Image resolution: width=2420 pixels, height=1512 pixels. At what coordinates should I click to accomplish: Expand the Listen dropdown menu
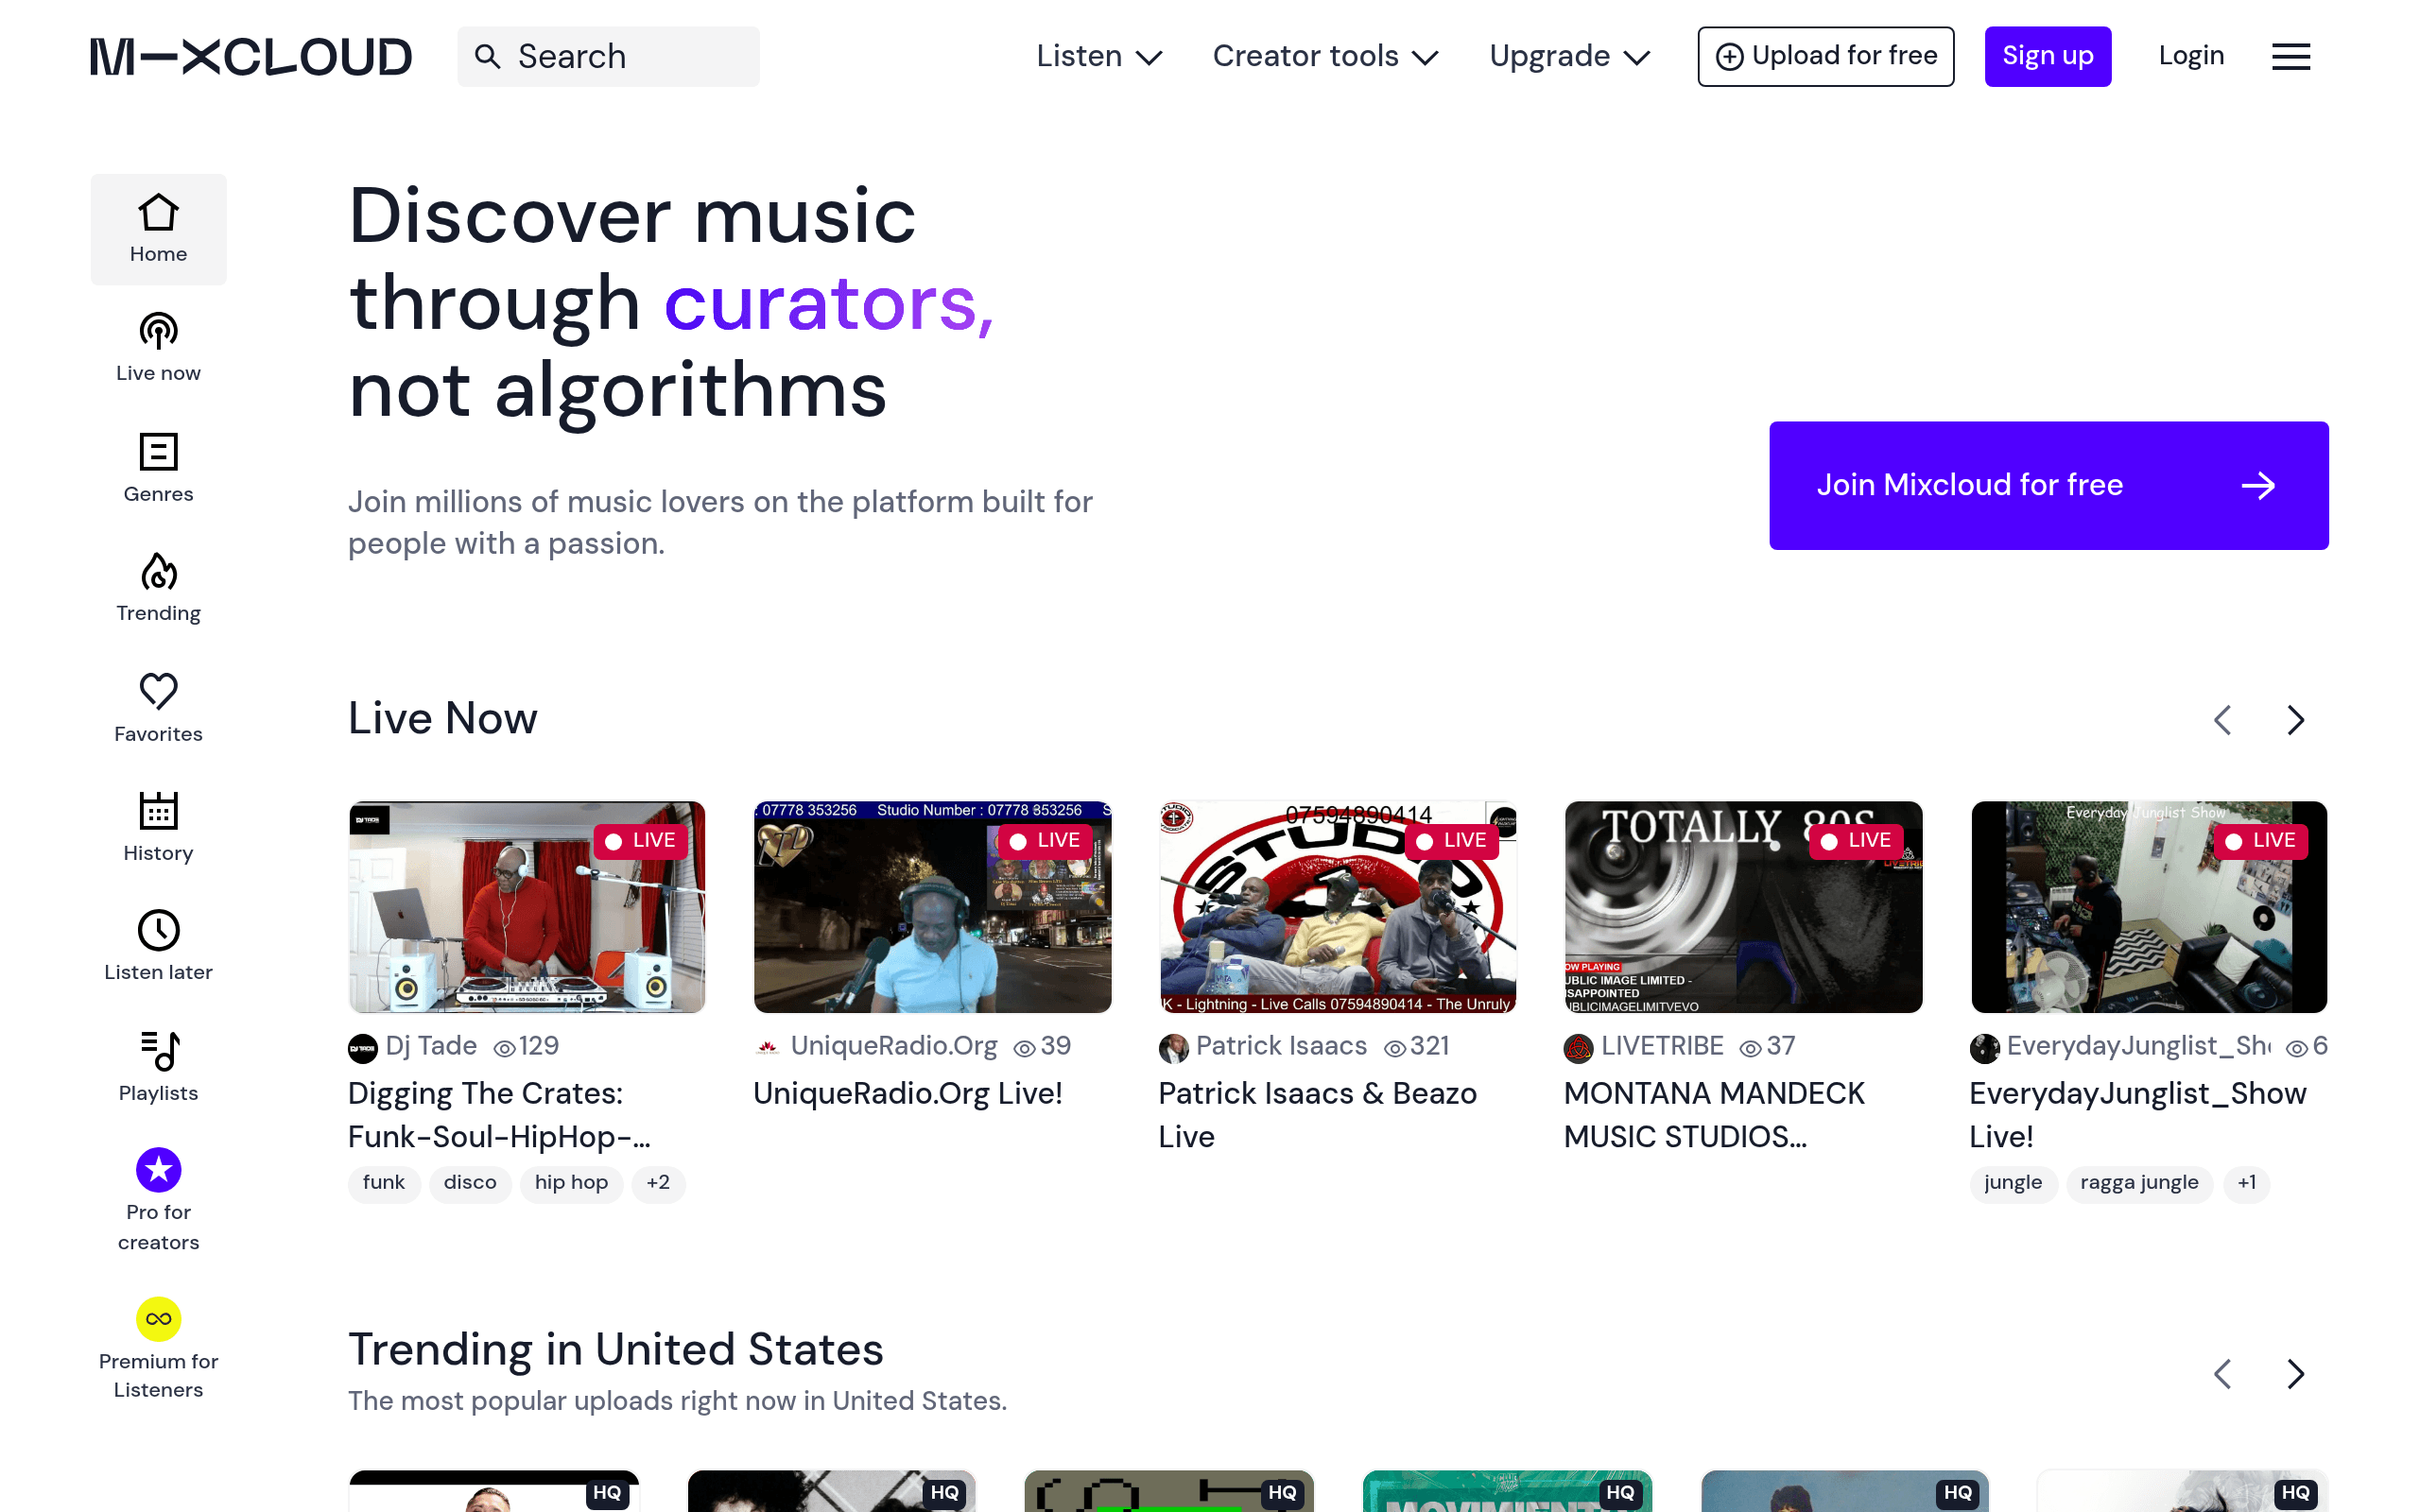(x=1099, y=57)
